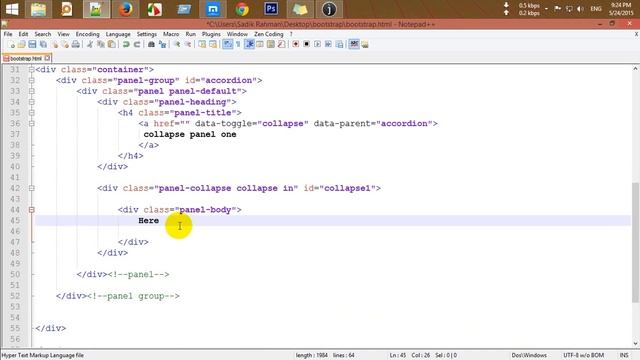Collapse the panel-body fold at line 44
The width and height of the screenshot is (640, 360).
pos(31,210)
